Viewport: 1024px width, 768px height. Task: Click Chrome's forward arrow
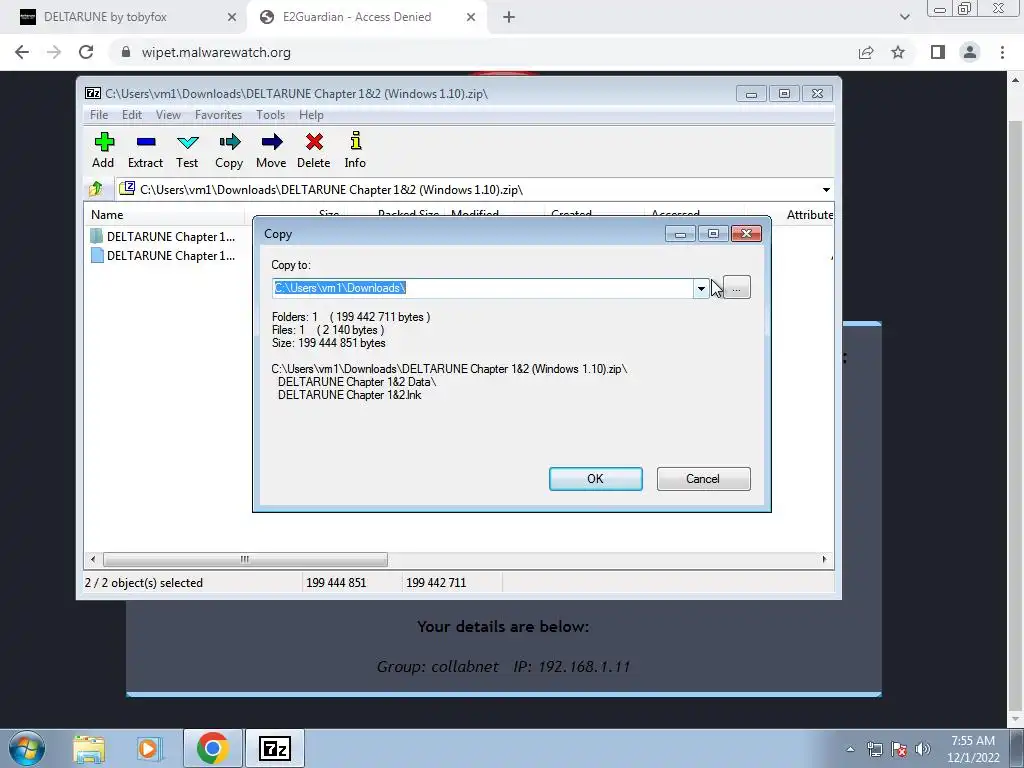pos(54,52)
